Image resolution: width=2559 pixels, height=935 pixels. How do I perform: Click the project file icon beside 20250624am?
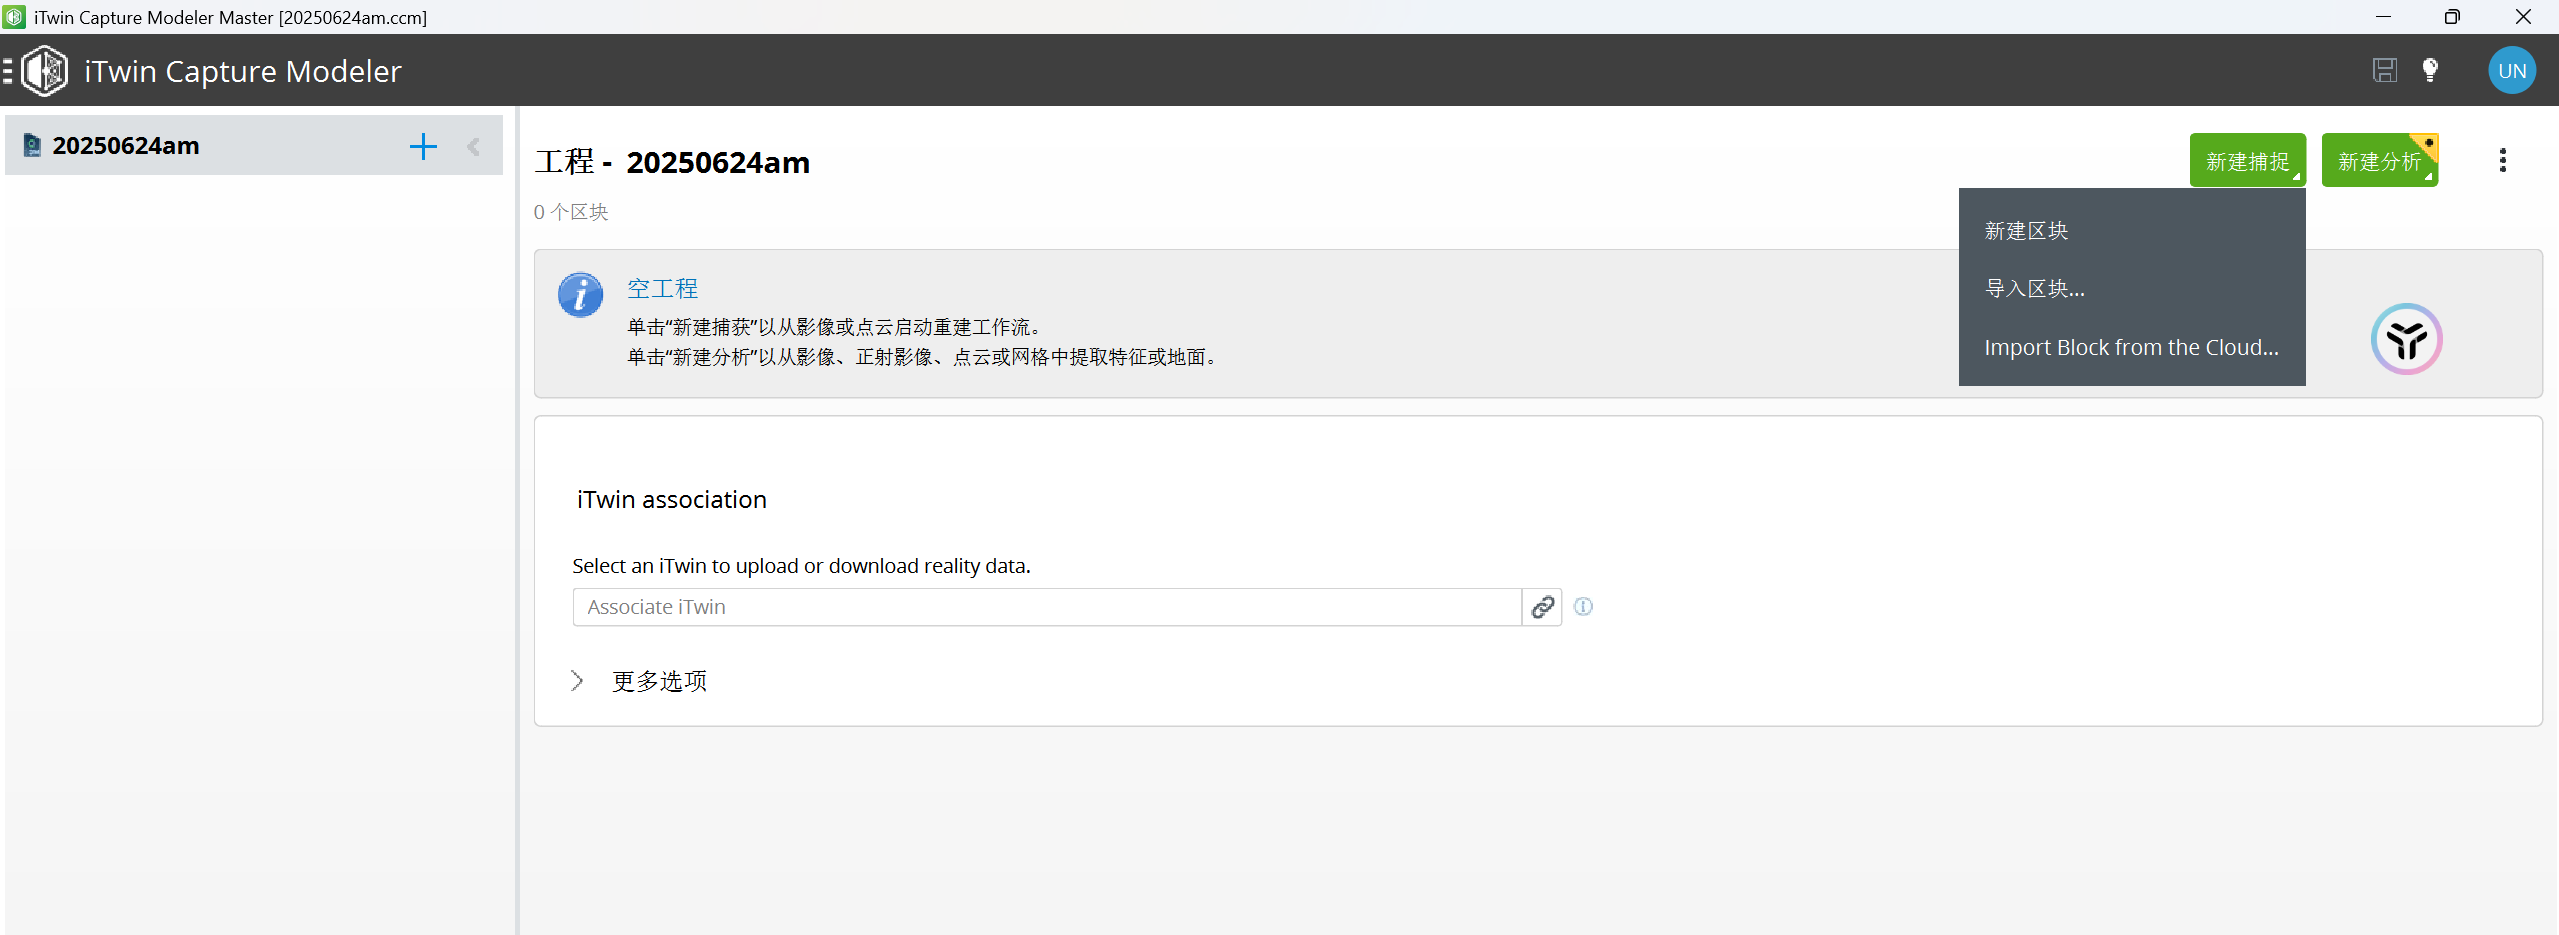click(x=32, y=146)
